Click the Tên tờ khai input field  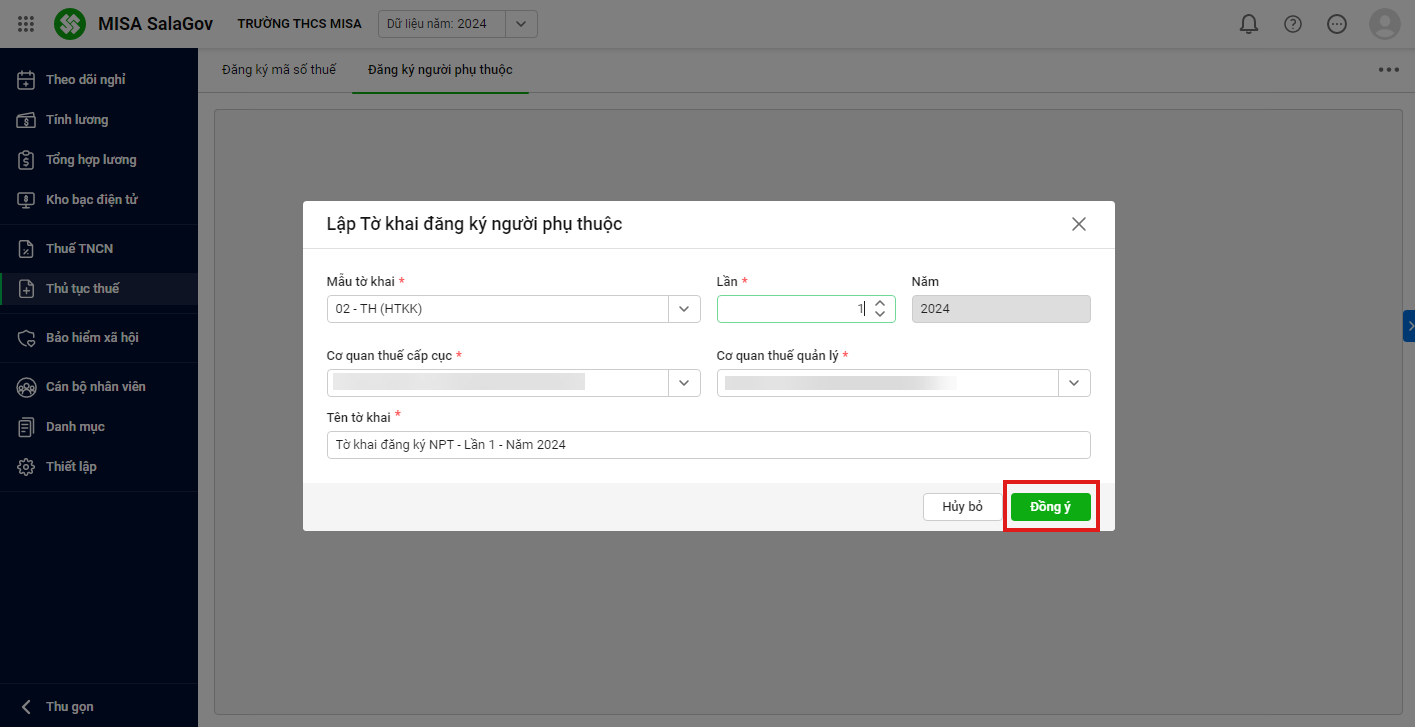(708, 445)
